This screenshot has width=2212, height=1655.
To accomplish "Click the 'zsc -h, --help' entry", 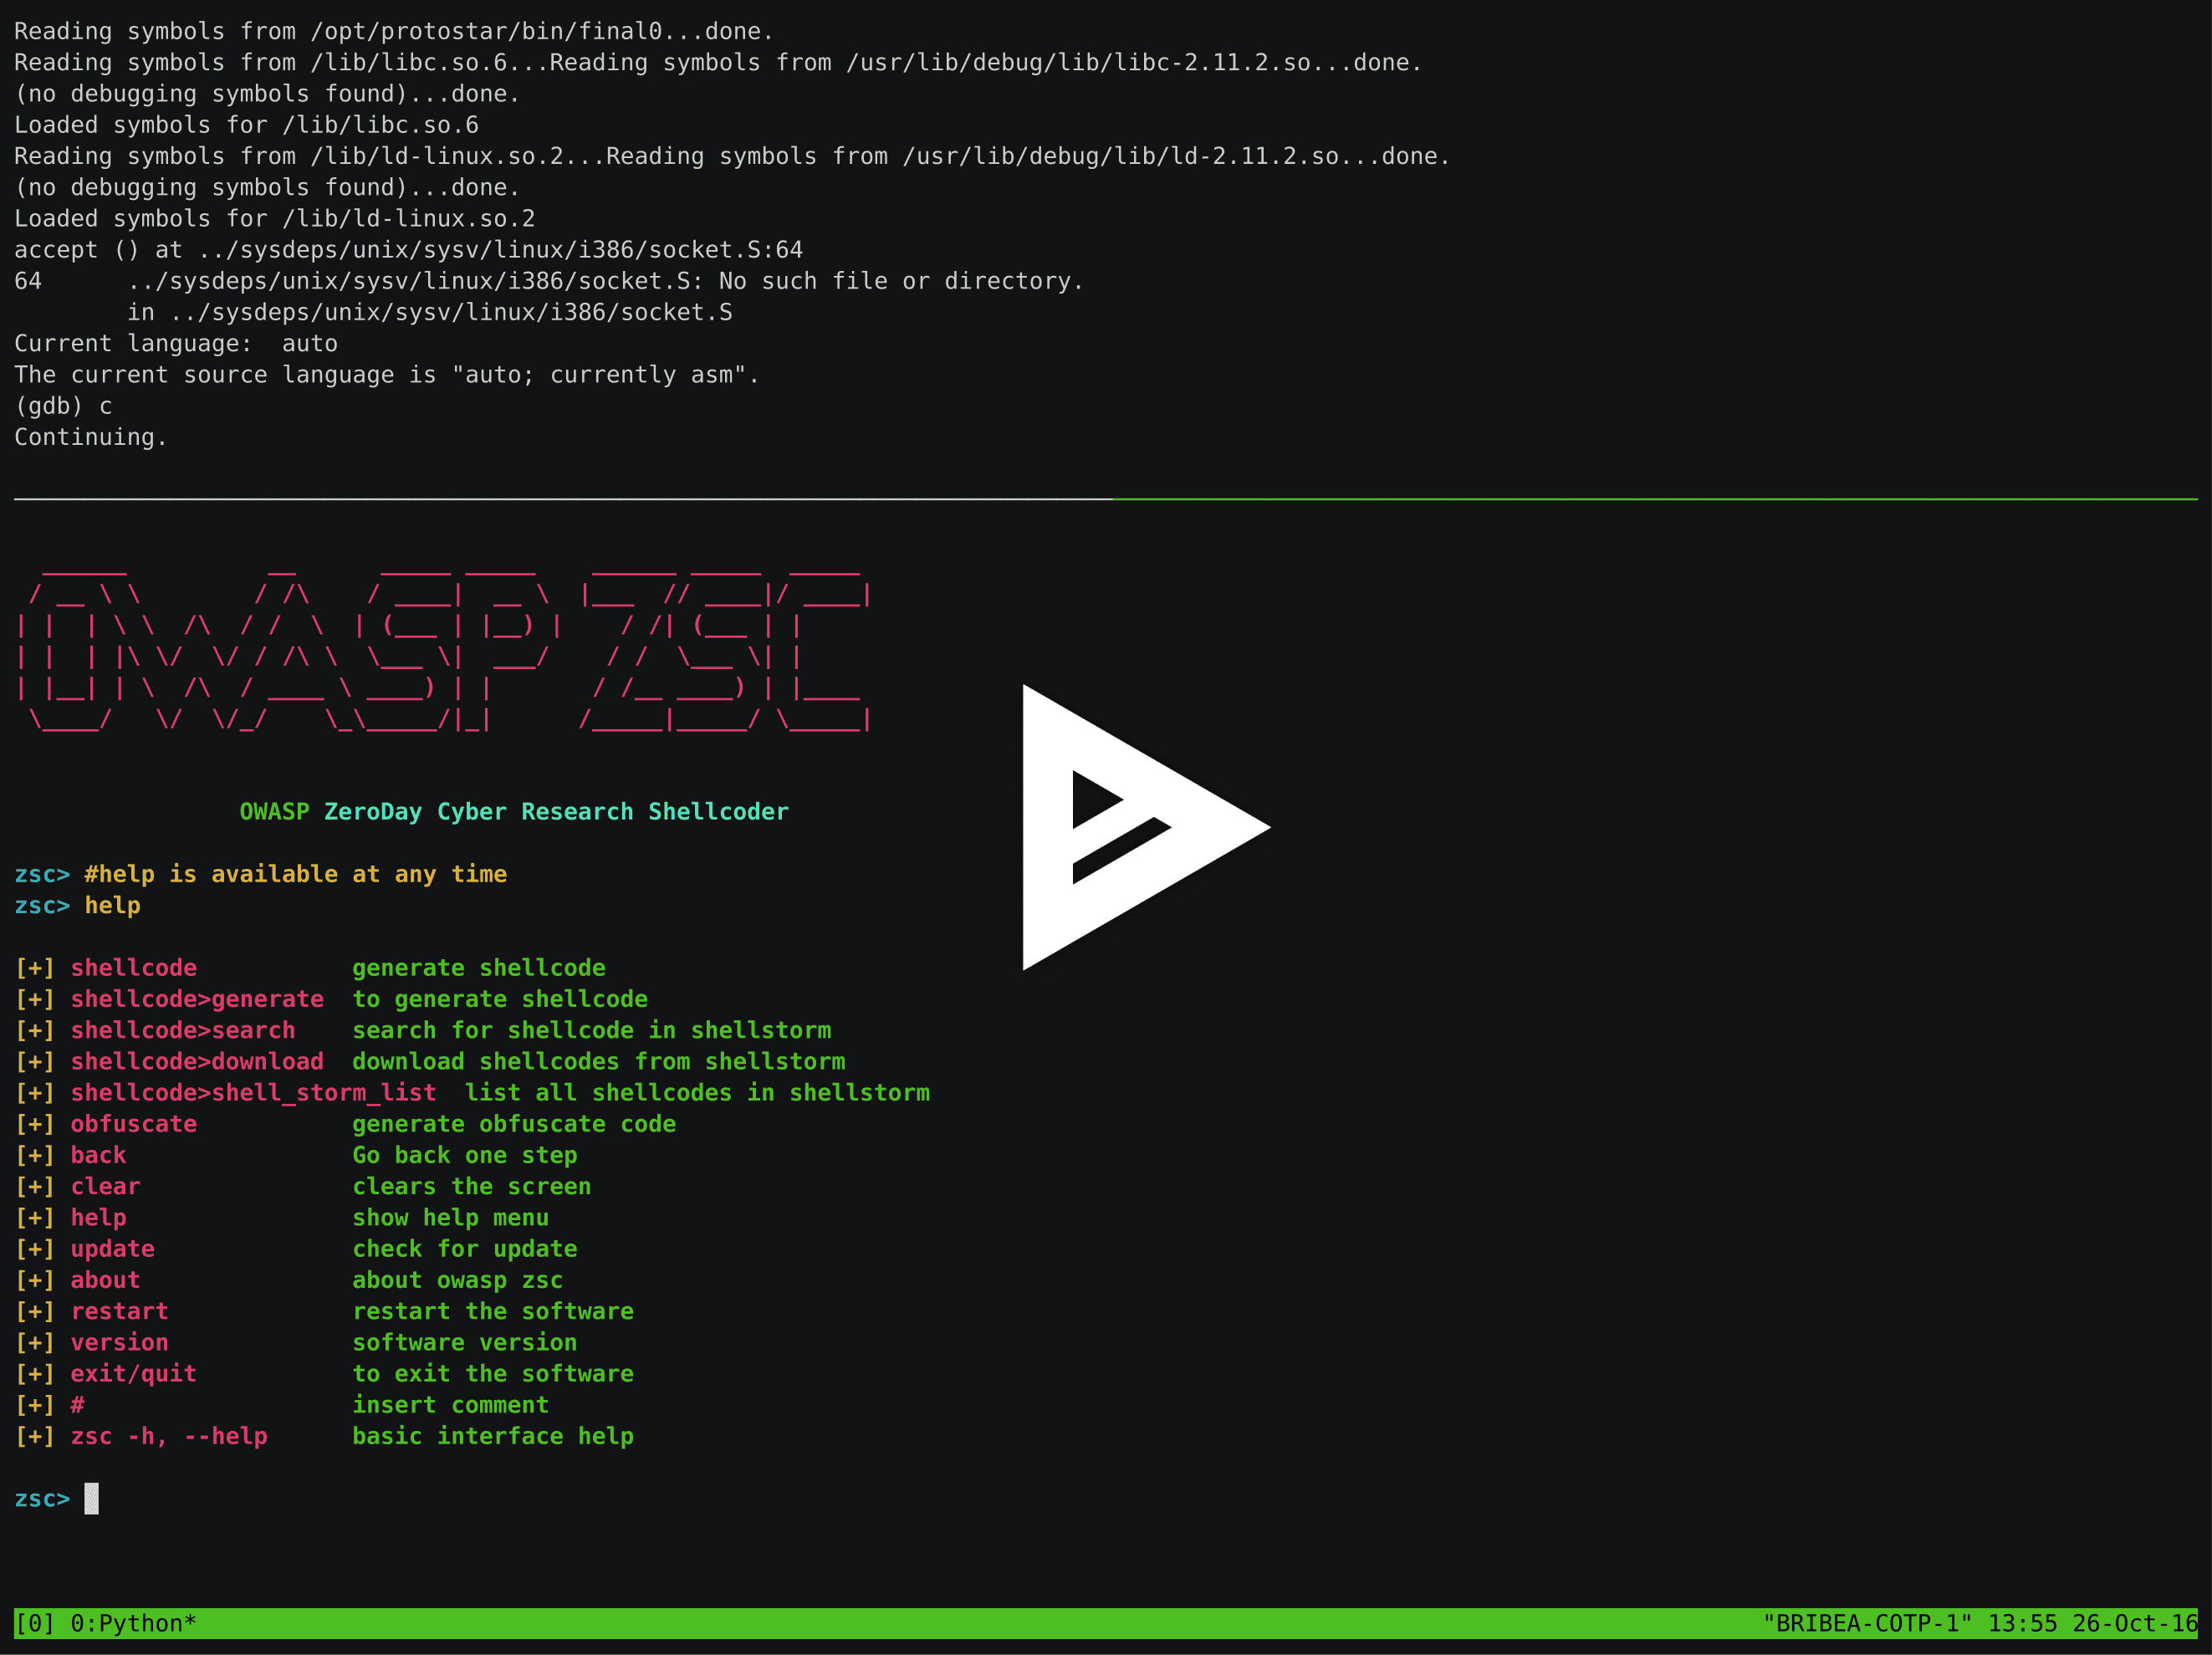I will (x=169, y=1436).
